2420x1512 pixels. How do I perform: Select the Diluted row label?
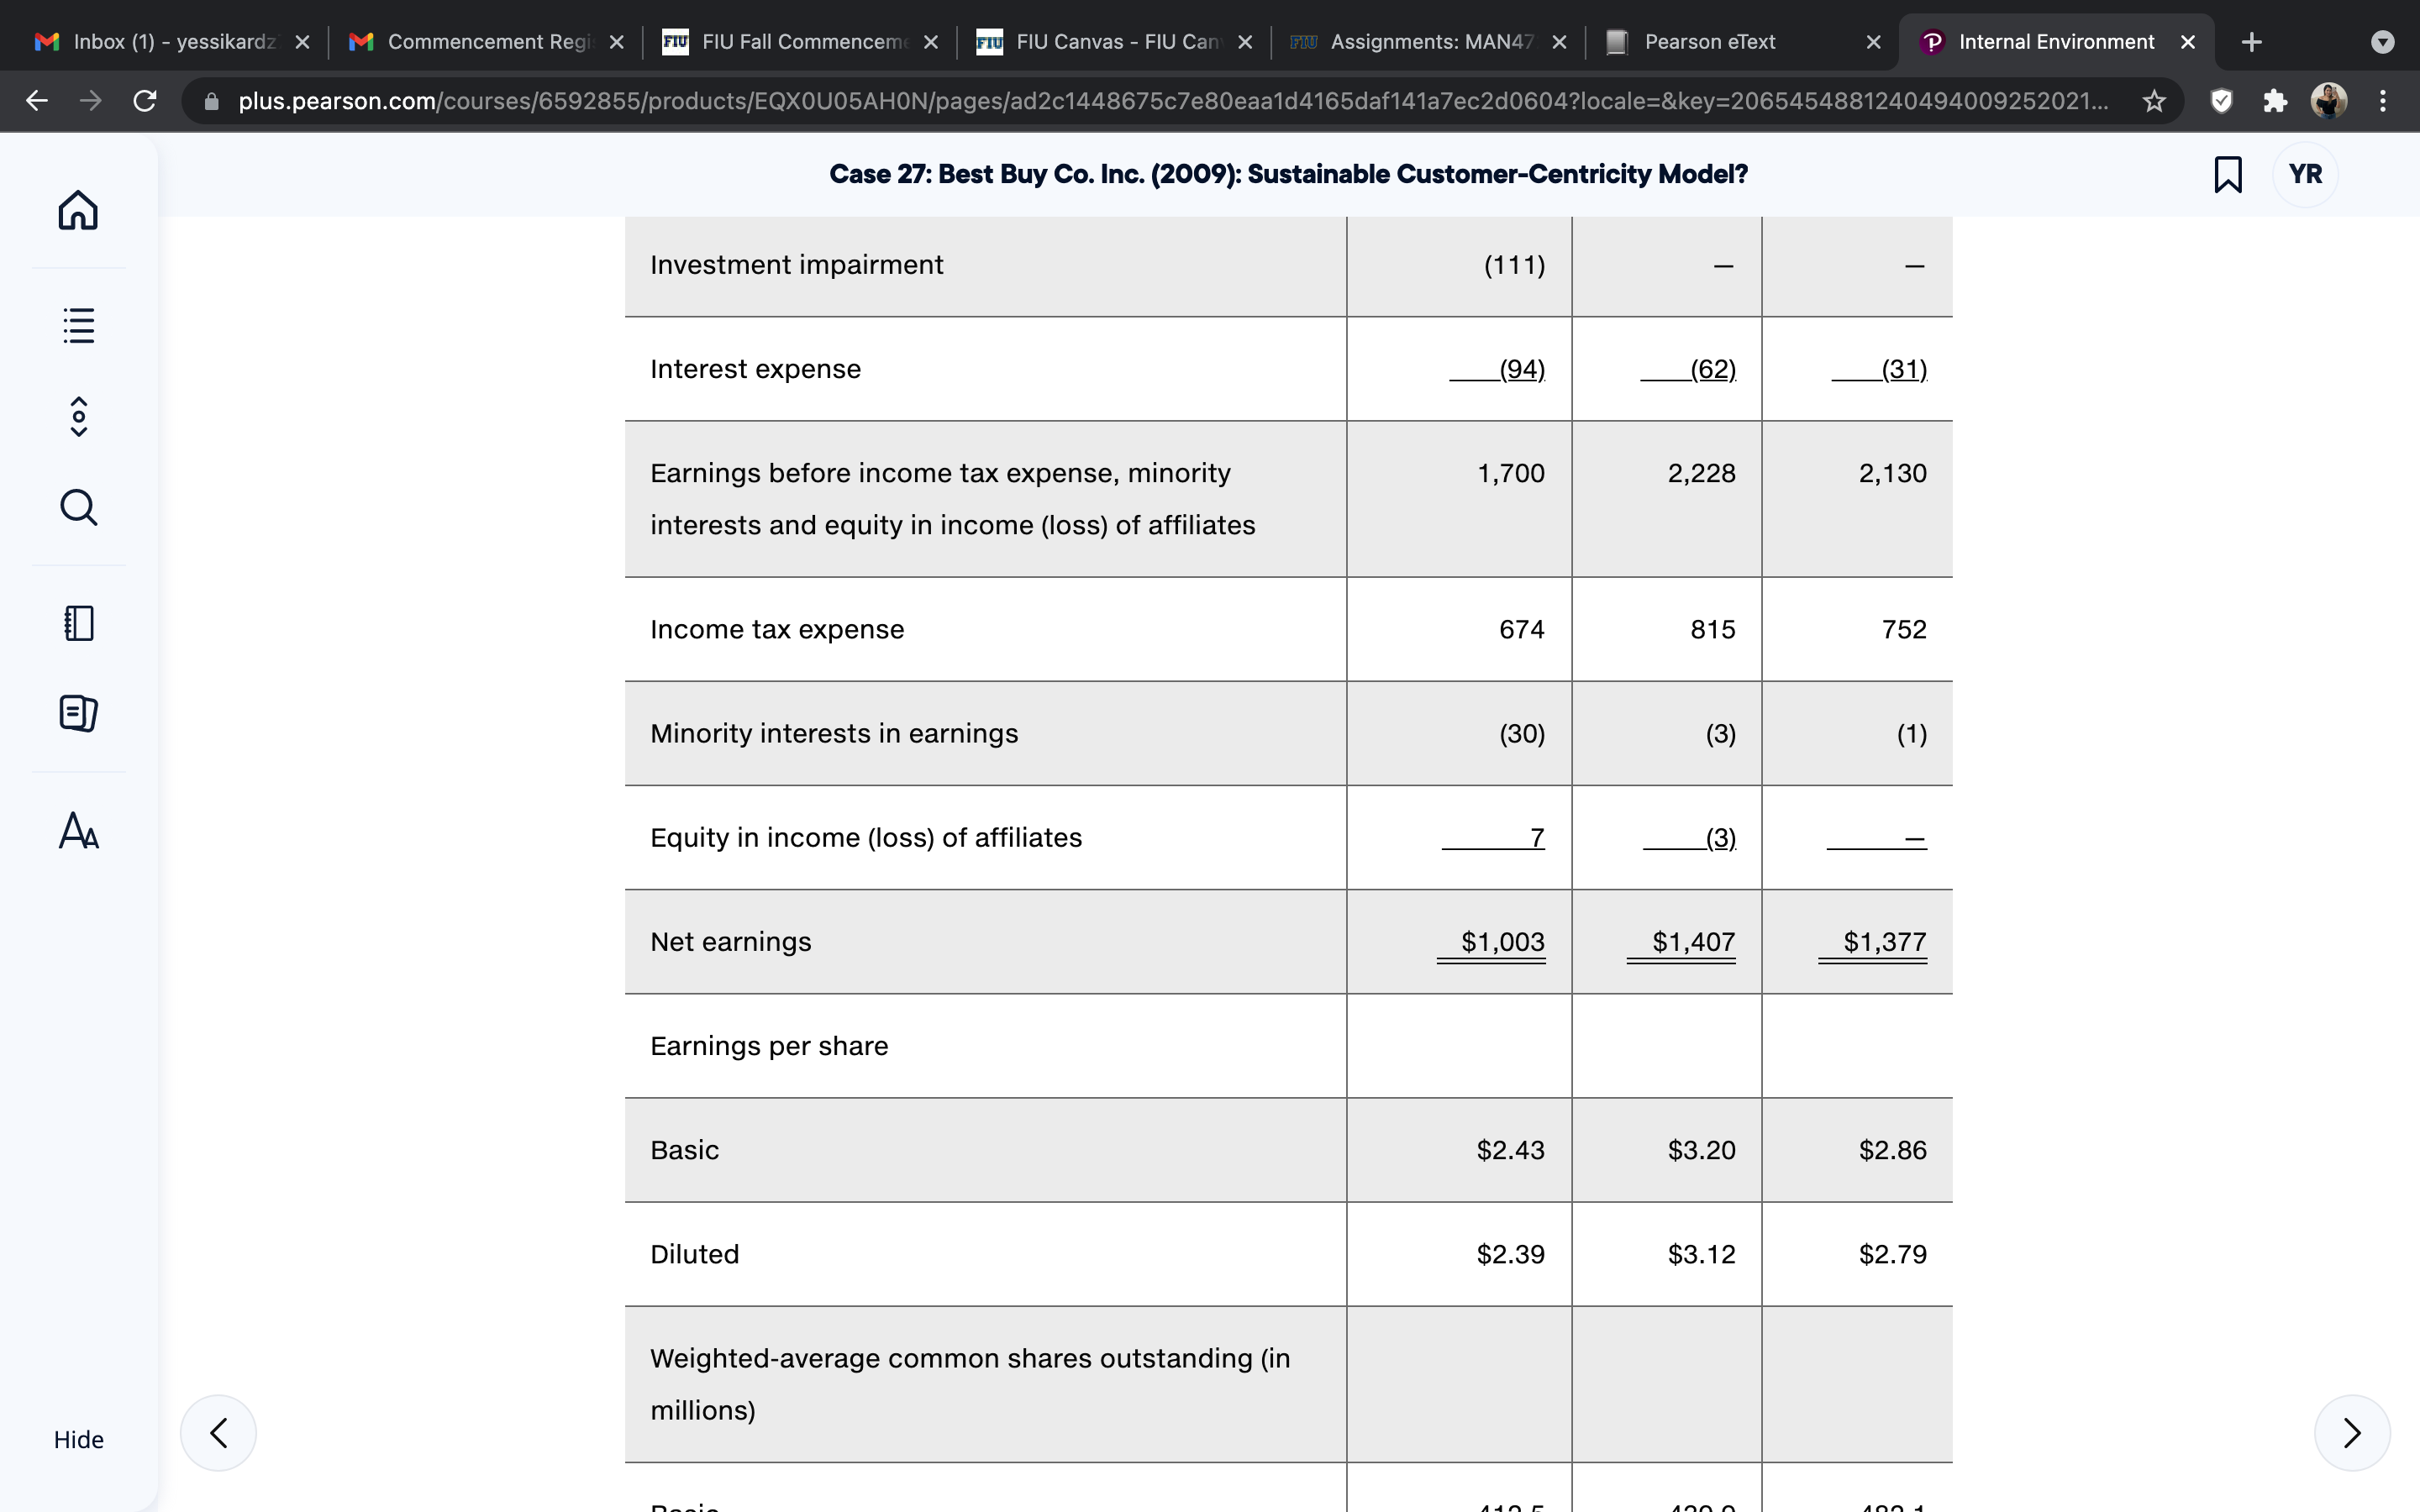click(695, 1254)
